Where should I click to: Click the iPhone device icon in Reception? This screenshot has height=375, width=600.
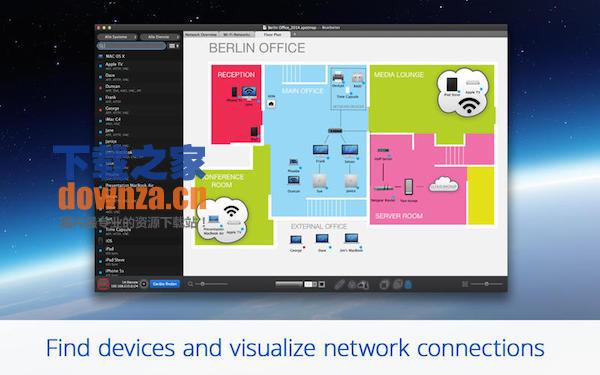(x=234, y=92)
